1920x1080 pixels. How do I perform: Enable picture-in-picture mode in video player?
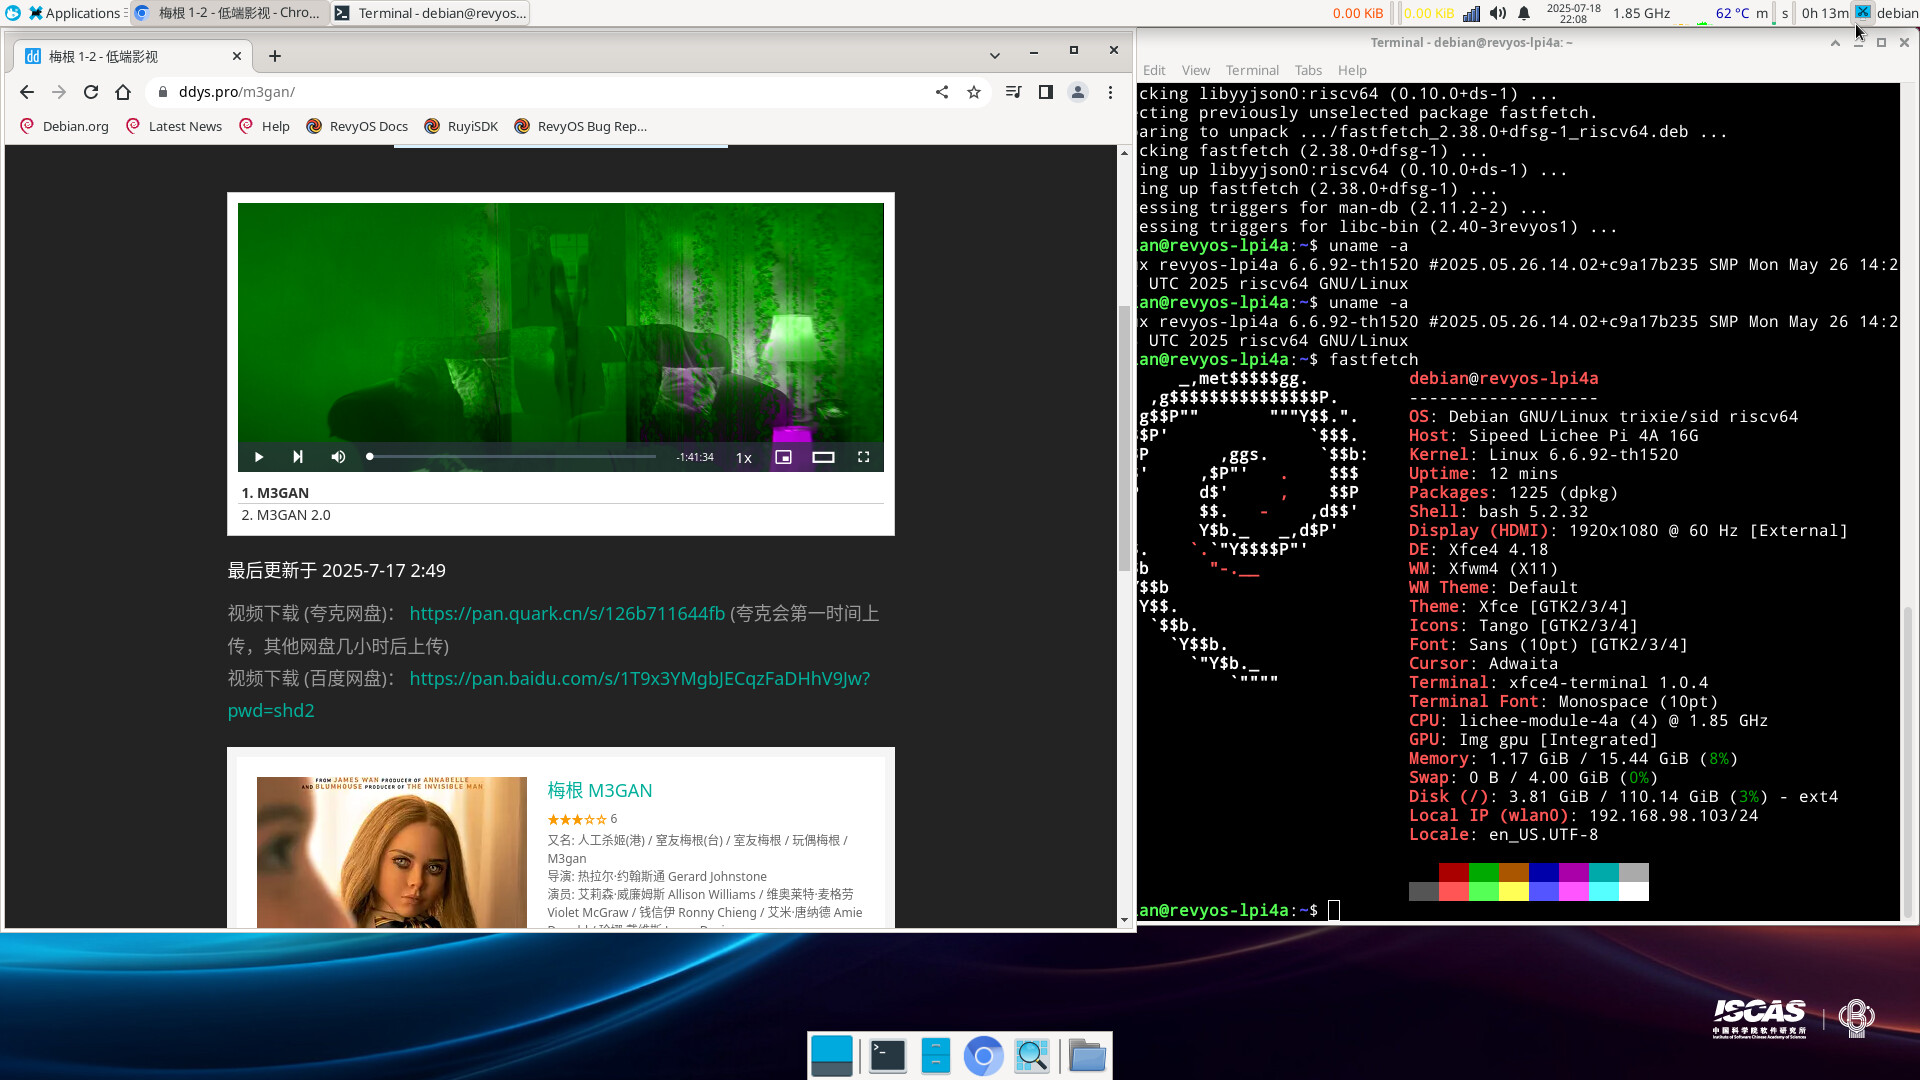[784, 457]
